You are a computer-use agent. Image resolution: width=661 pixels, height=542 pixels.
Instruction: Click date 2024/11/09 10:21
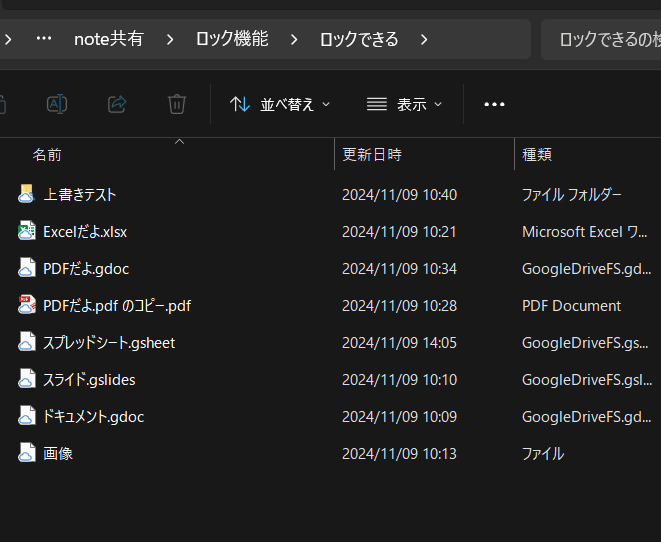click(x=399, y=232)
